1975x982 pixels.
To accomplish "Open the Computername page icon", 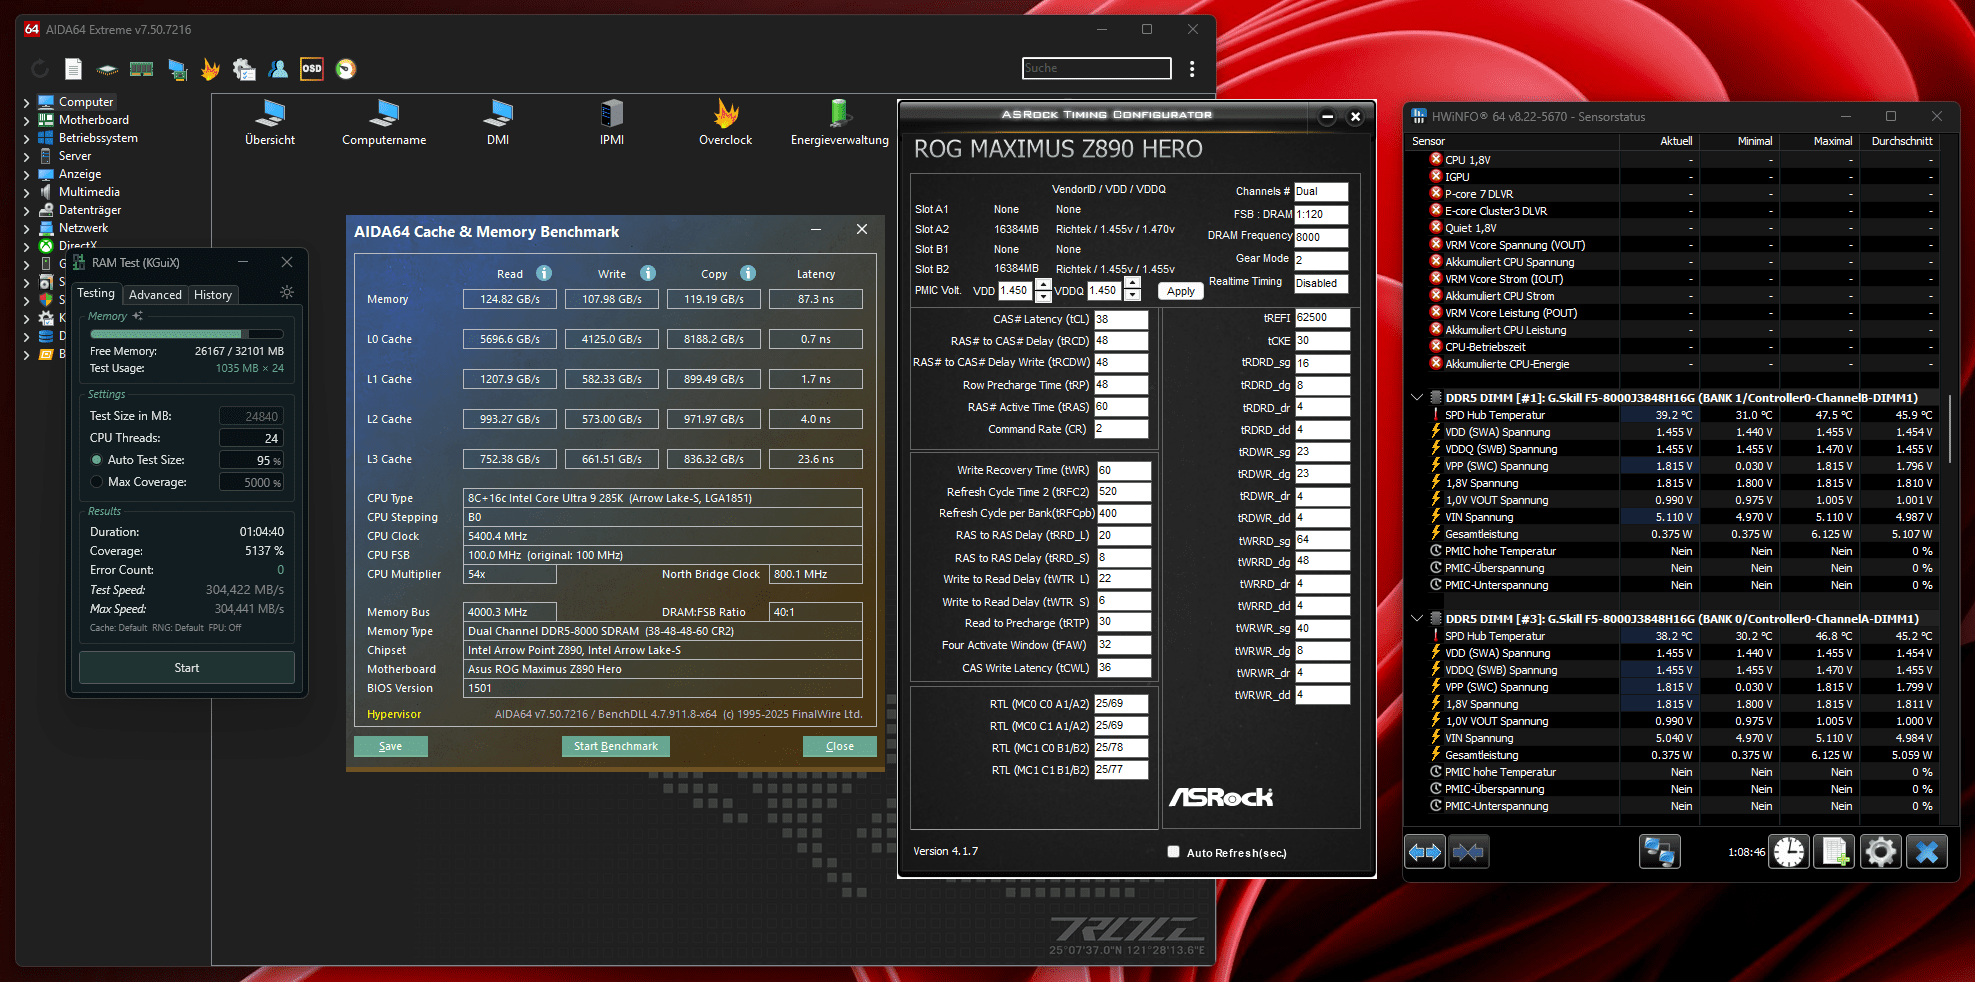I will click(384, 123).
